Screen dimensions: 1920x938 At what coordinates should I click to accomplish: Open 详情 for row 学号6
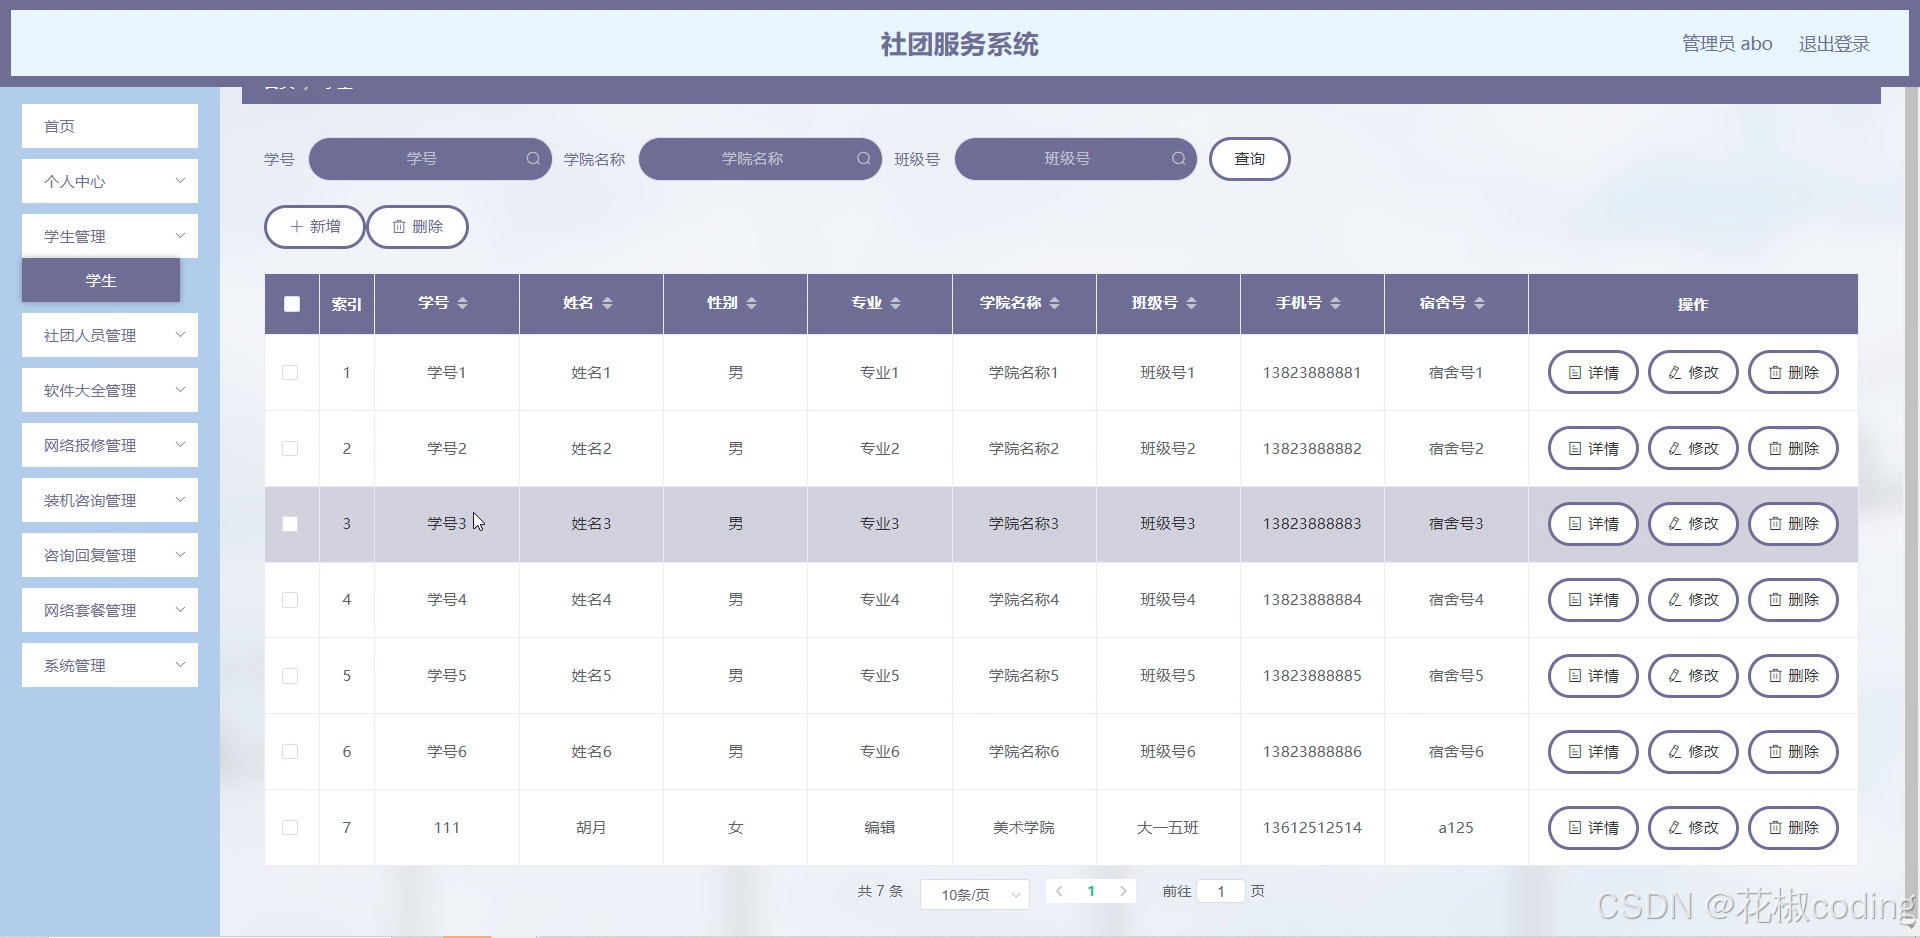pos(1593,752)
